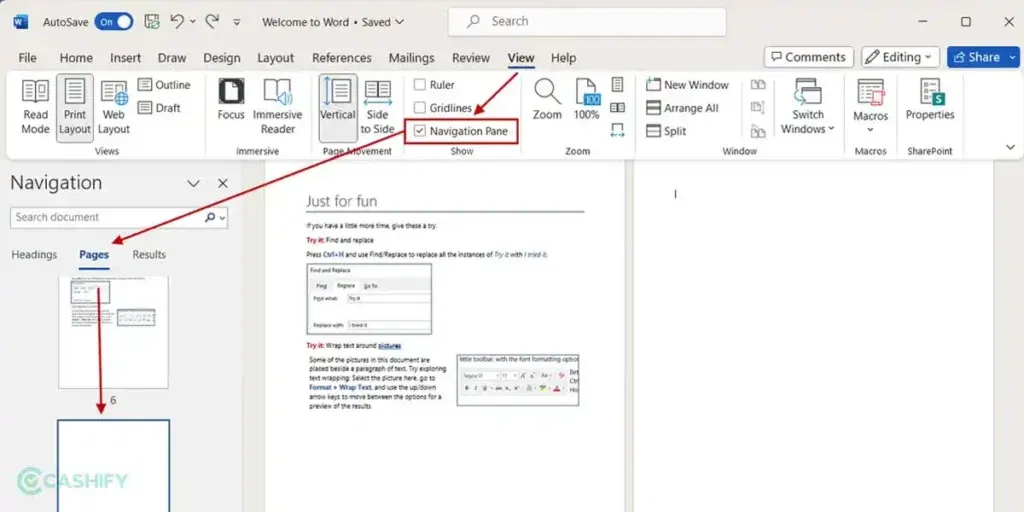Viewport: 1024px width, 512px height.
Task: Redo the last action
Action: [x=212, y=22]
